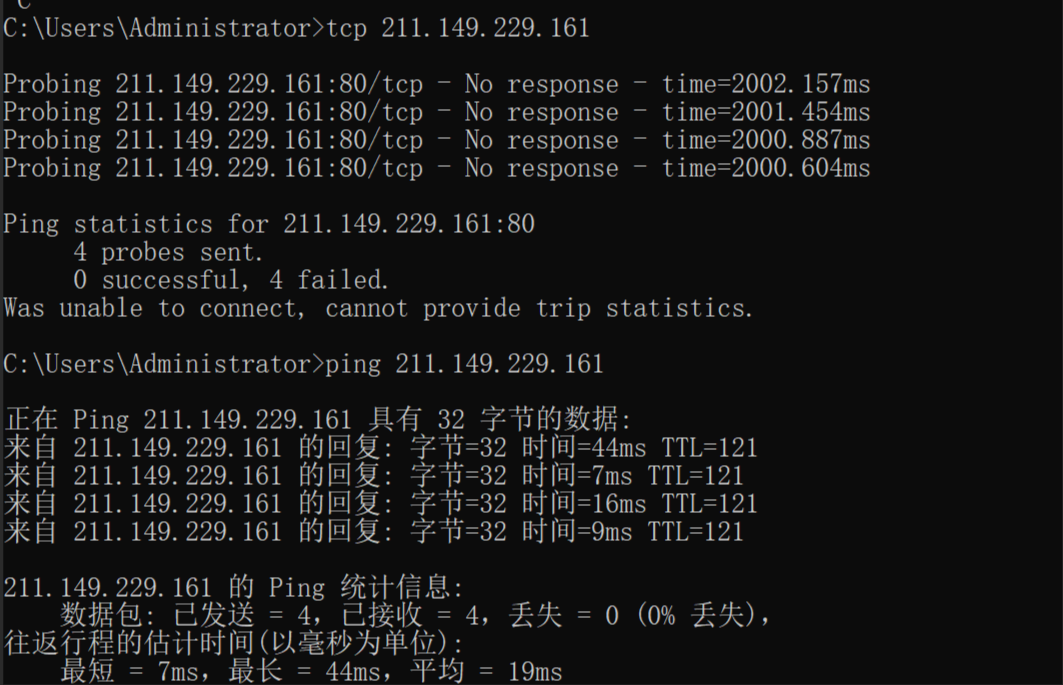This screenshot has height=685, width=1063.
Task: Click the reply line with 时间=16ms
Action: click(381, 504)
